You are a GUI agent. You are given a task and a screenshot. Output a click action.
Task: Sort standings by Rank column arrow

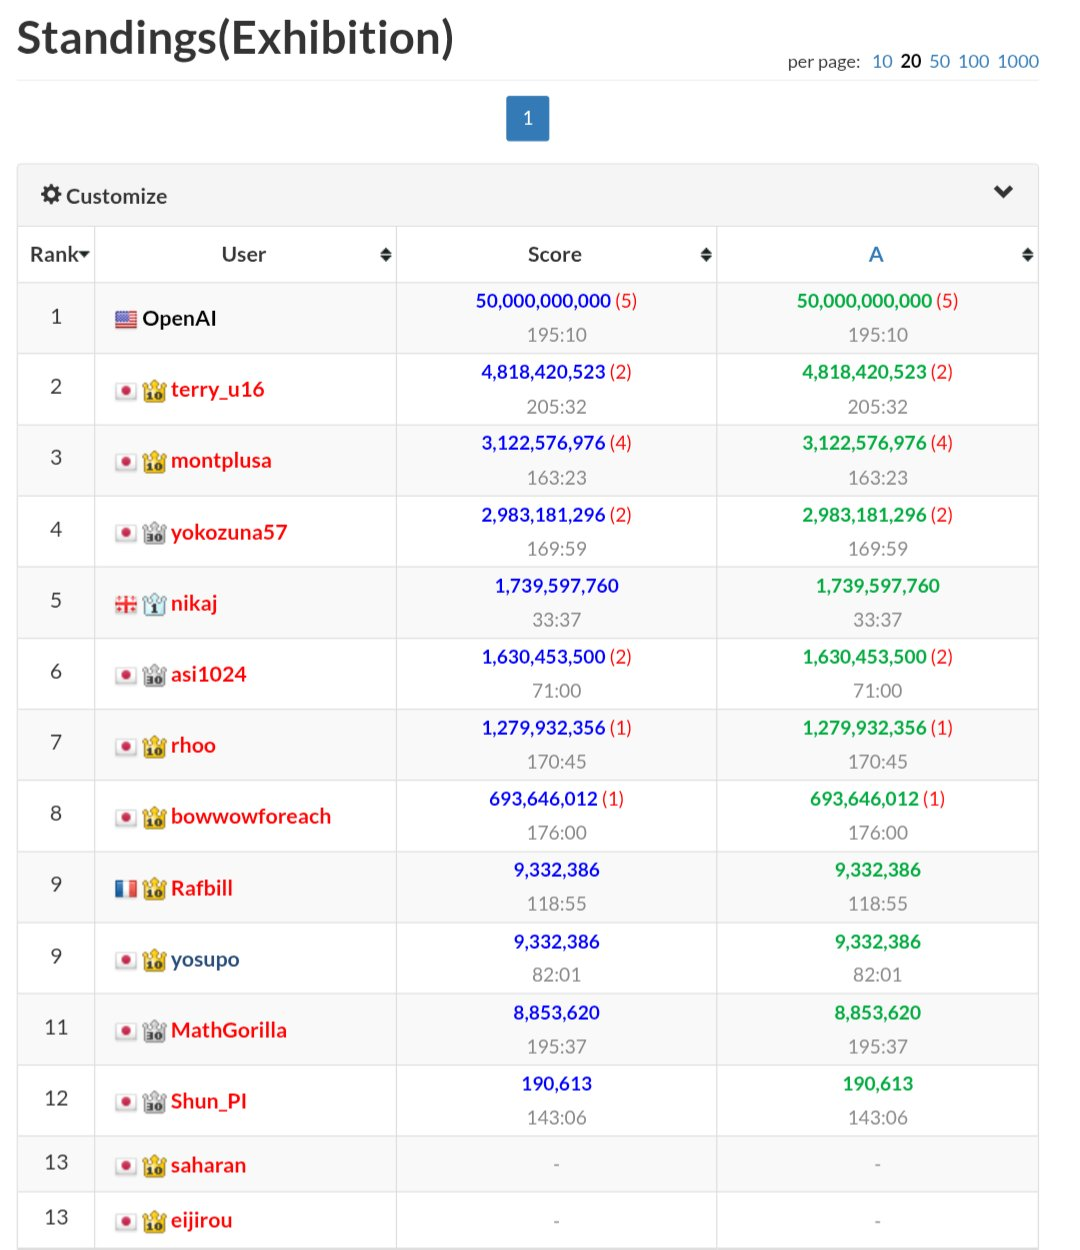85,255
